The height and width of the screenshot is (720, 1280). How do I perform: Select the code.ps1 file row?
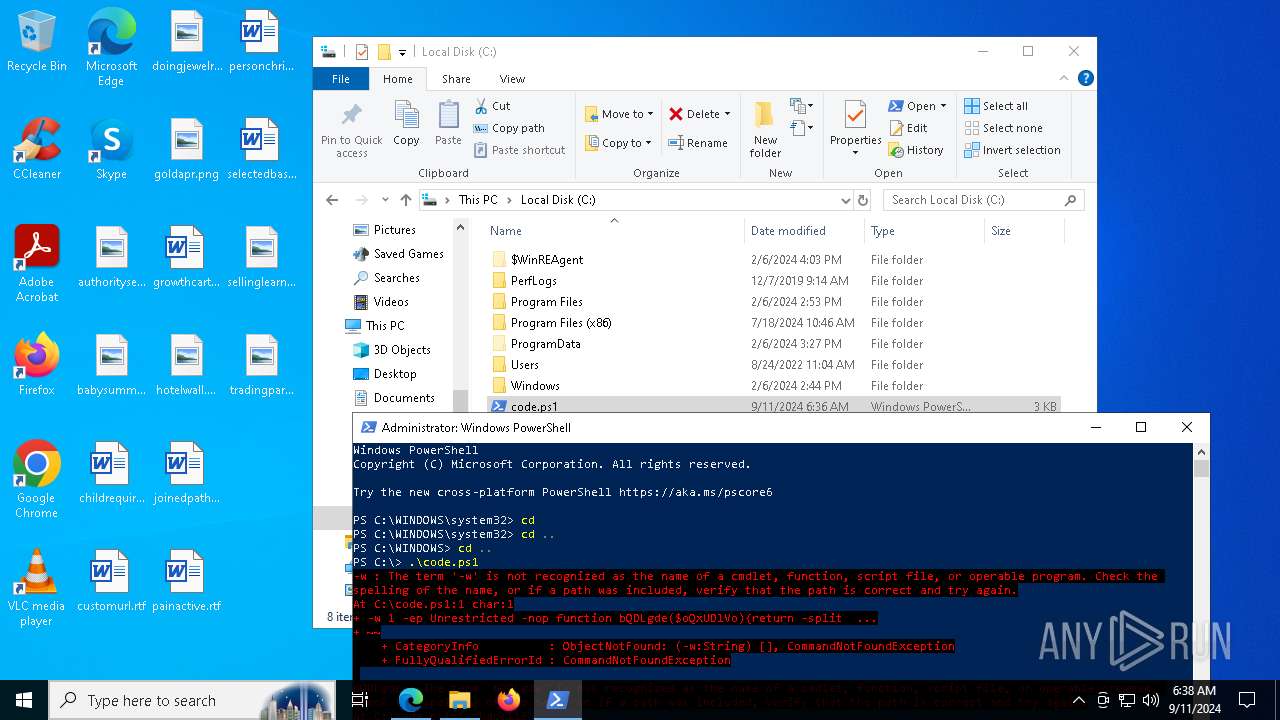[773, 406]
